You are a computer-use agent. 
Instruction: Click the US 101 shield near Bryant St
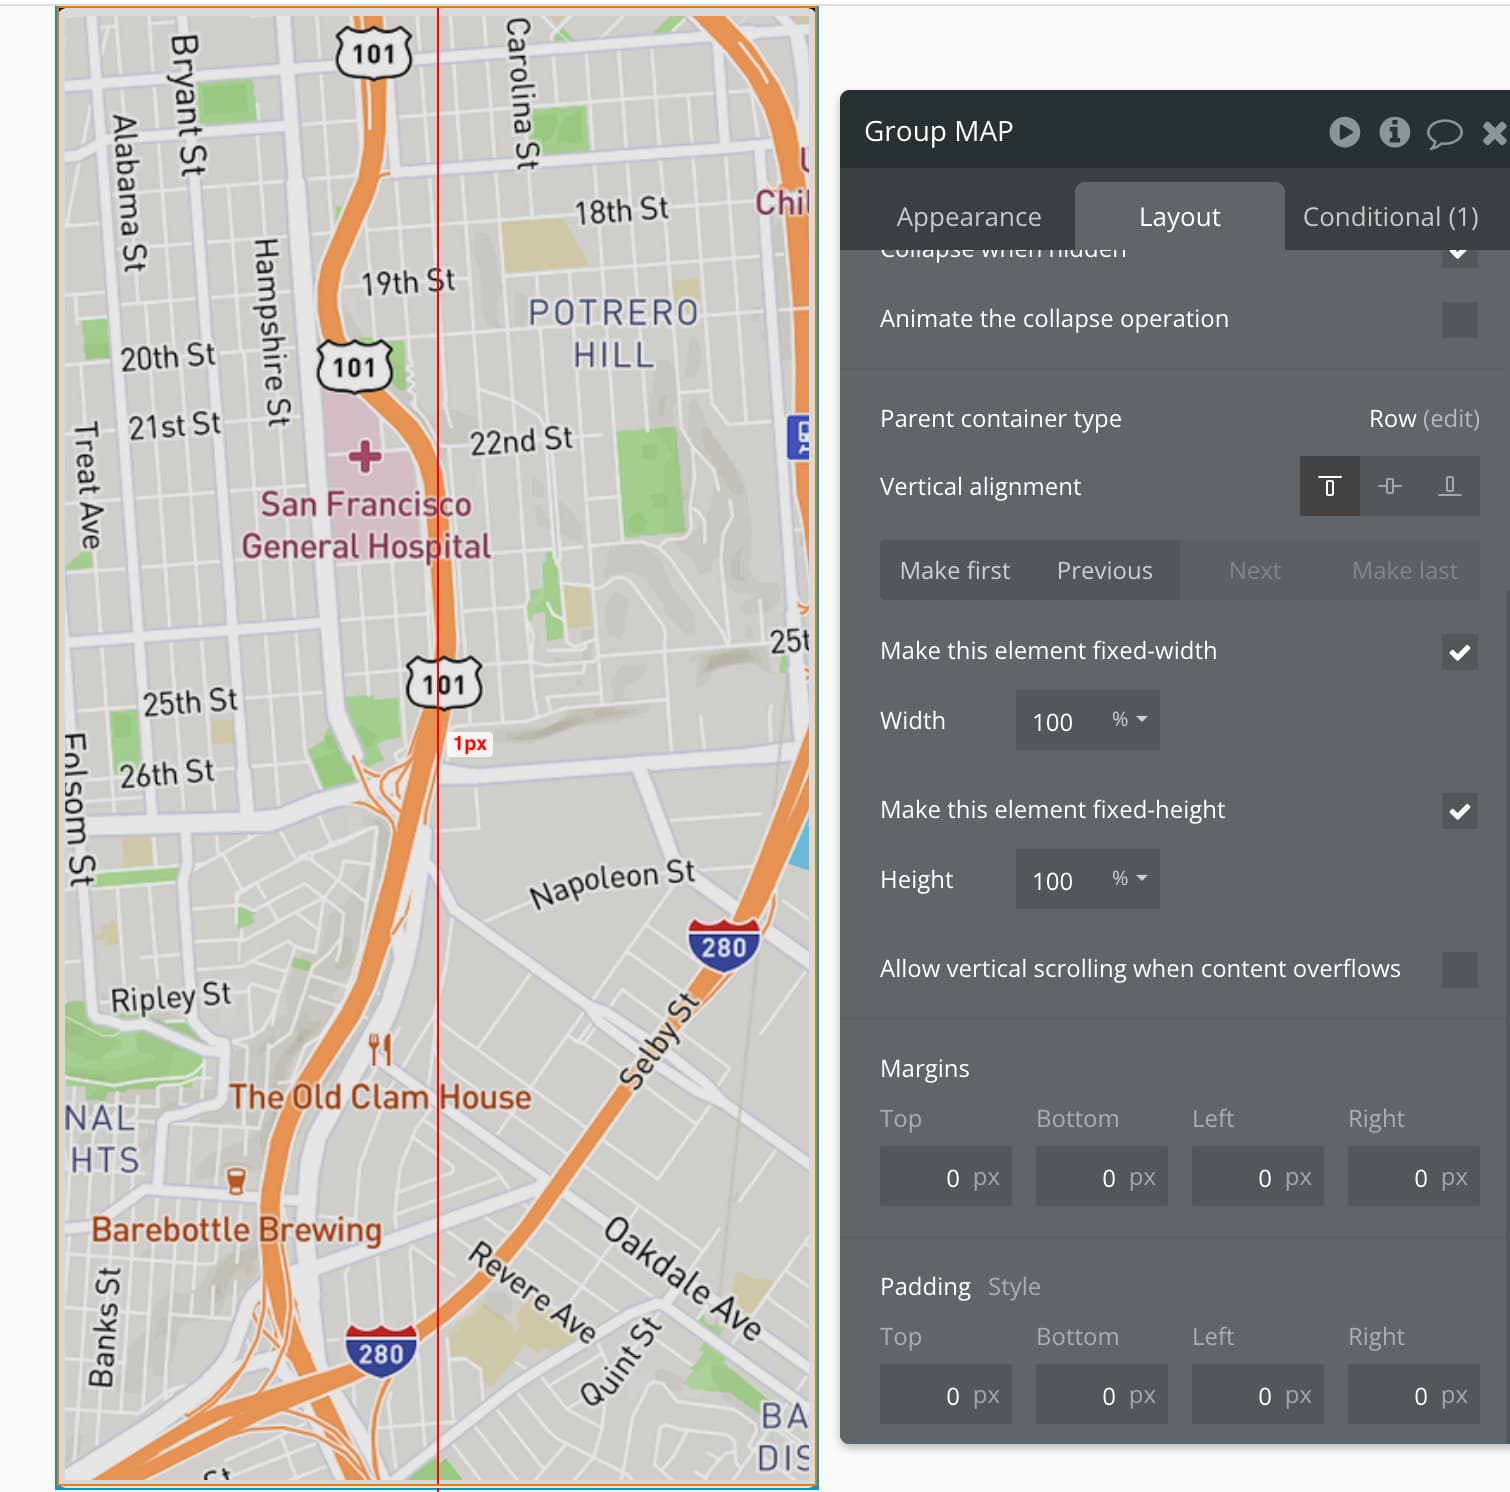tap(374, 53)
